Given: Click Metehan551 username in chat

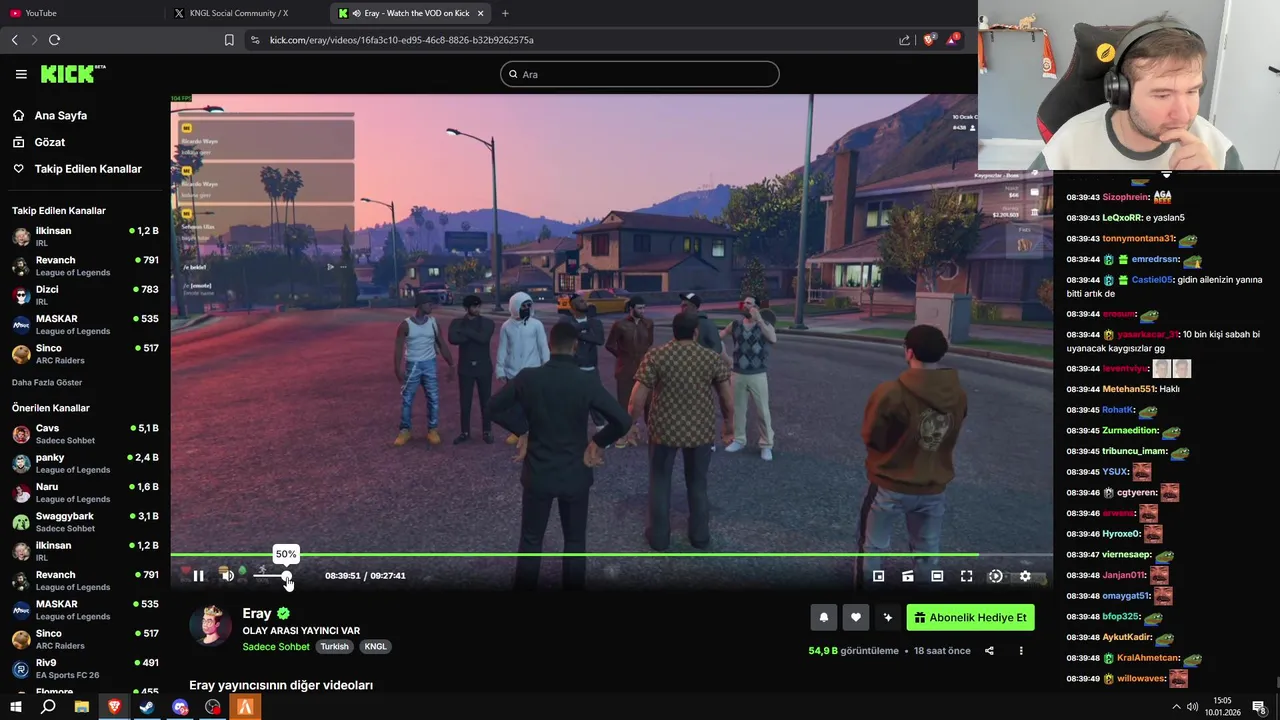Looking at the screenshot, I should 1128,389.
